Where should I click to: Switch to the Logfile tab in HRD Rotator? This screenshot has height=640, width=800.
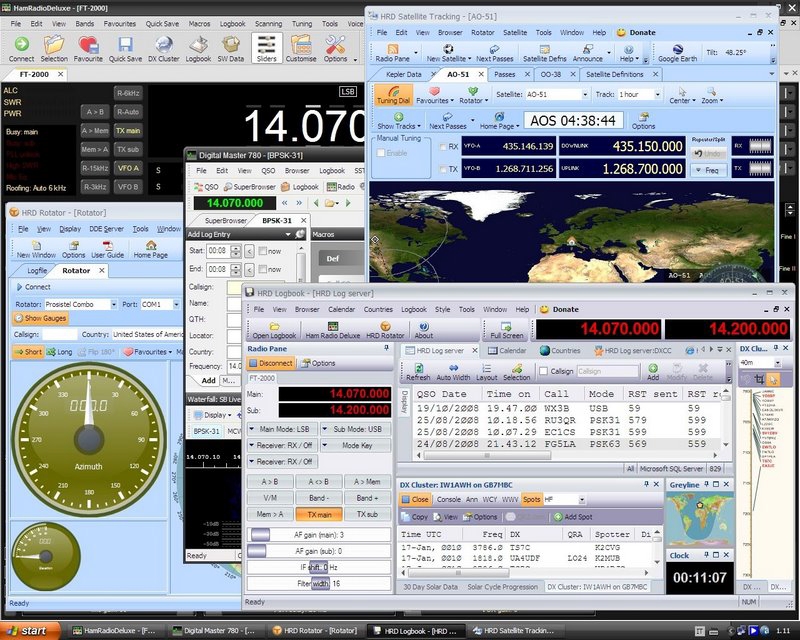[x=37, y=270]
